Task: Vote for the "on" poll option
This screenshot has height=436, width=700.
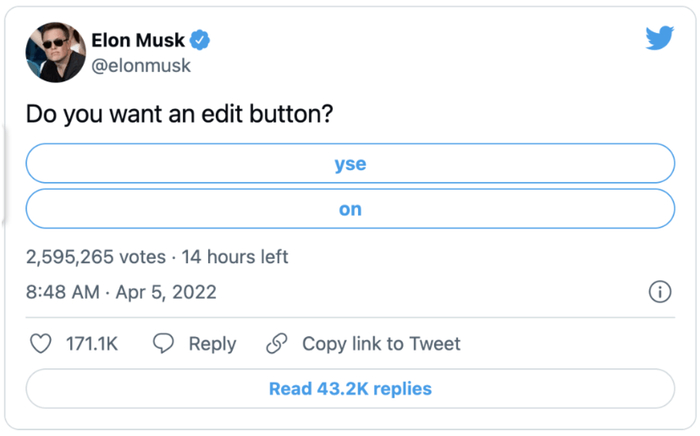Action: point(350,209)
